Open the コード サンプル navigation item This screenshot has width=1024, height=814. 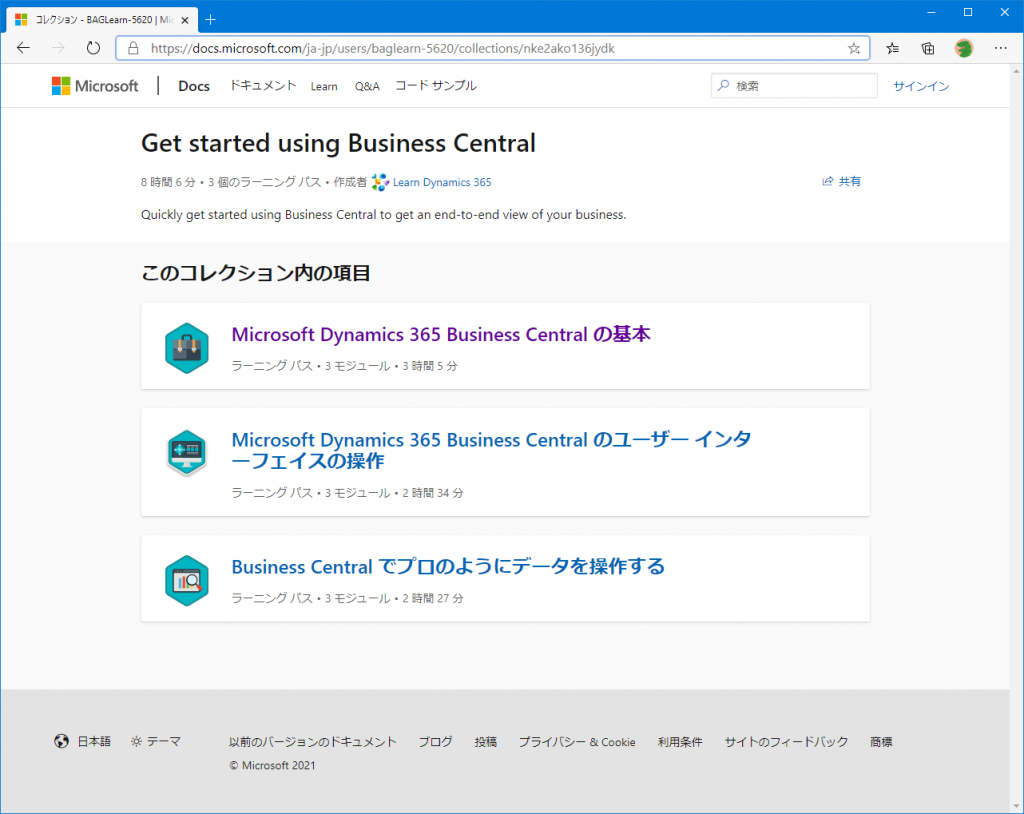click(436, 86)
